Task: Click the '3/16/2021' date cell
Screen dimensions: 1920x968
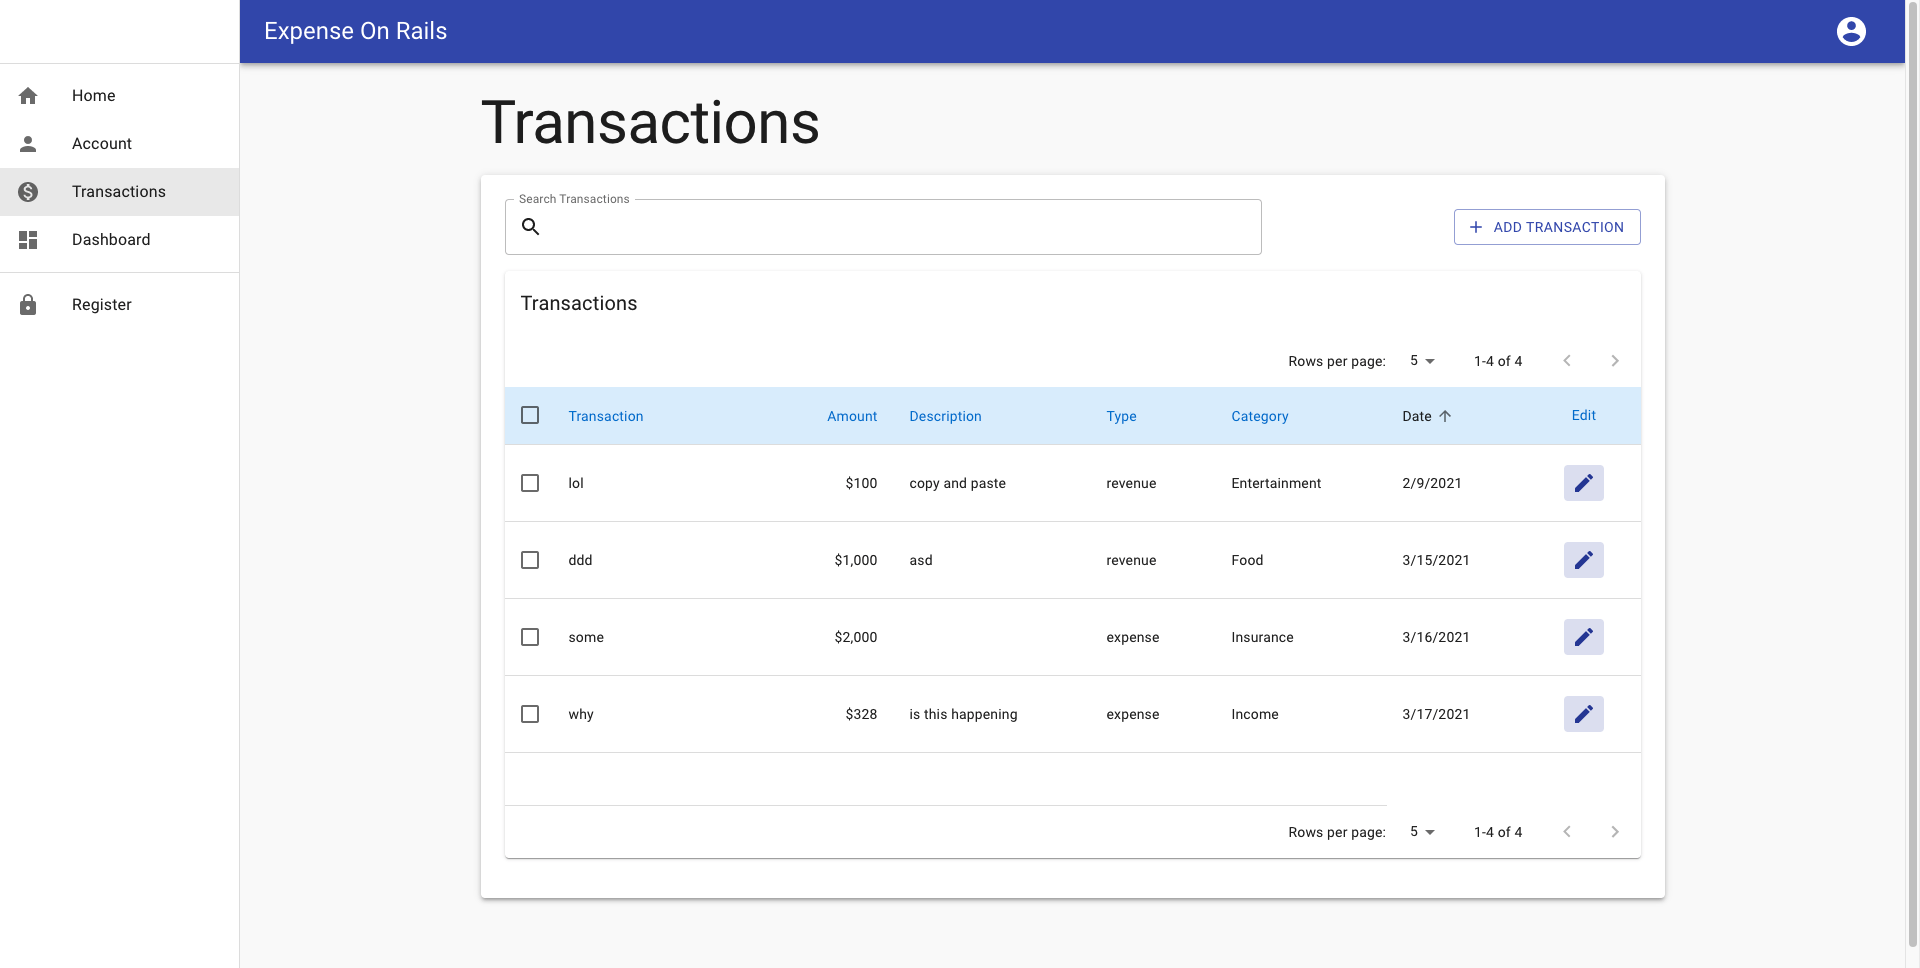Action: [1436, 637]
